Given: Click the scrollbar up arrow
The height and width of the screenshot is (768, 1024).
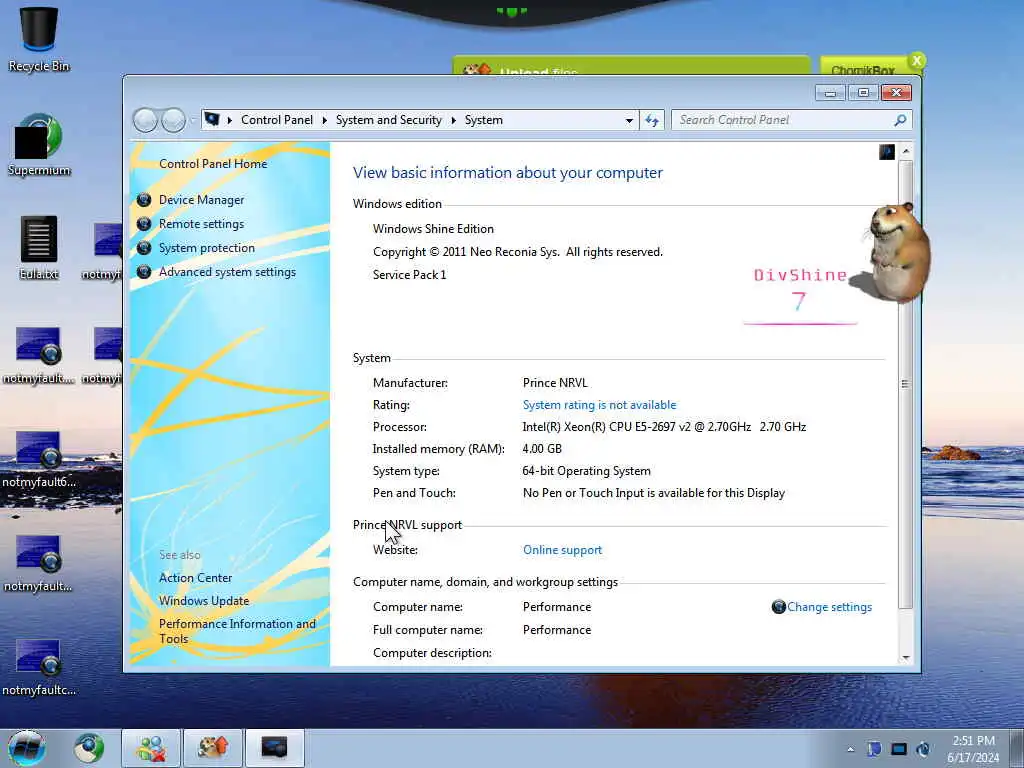Looking at the screenshot, I should click(906, 152).
